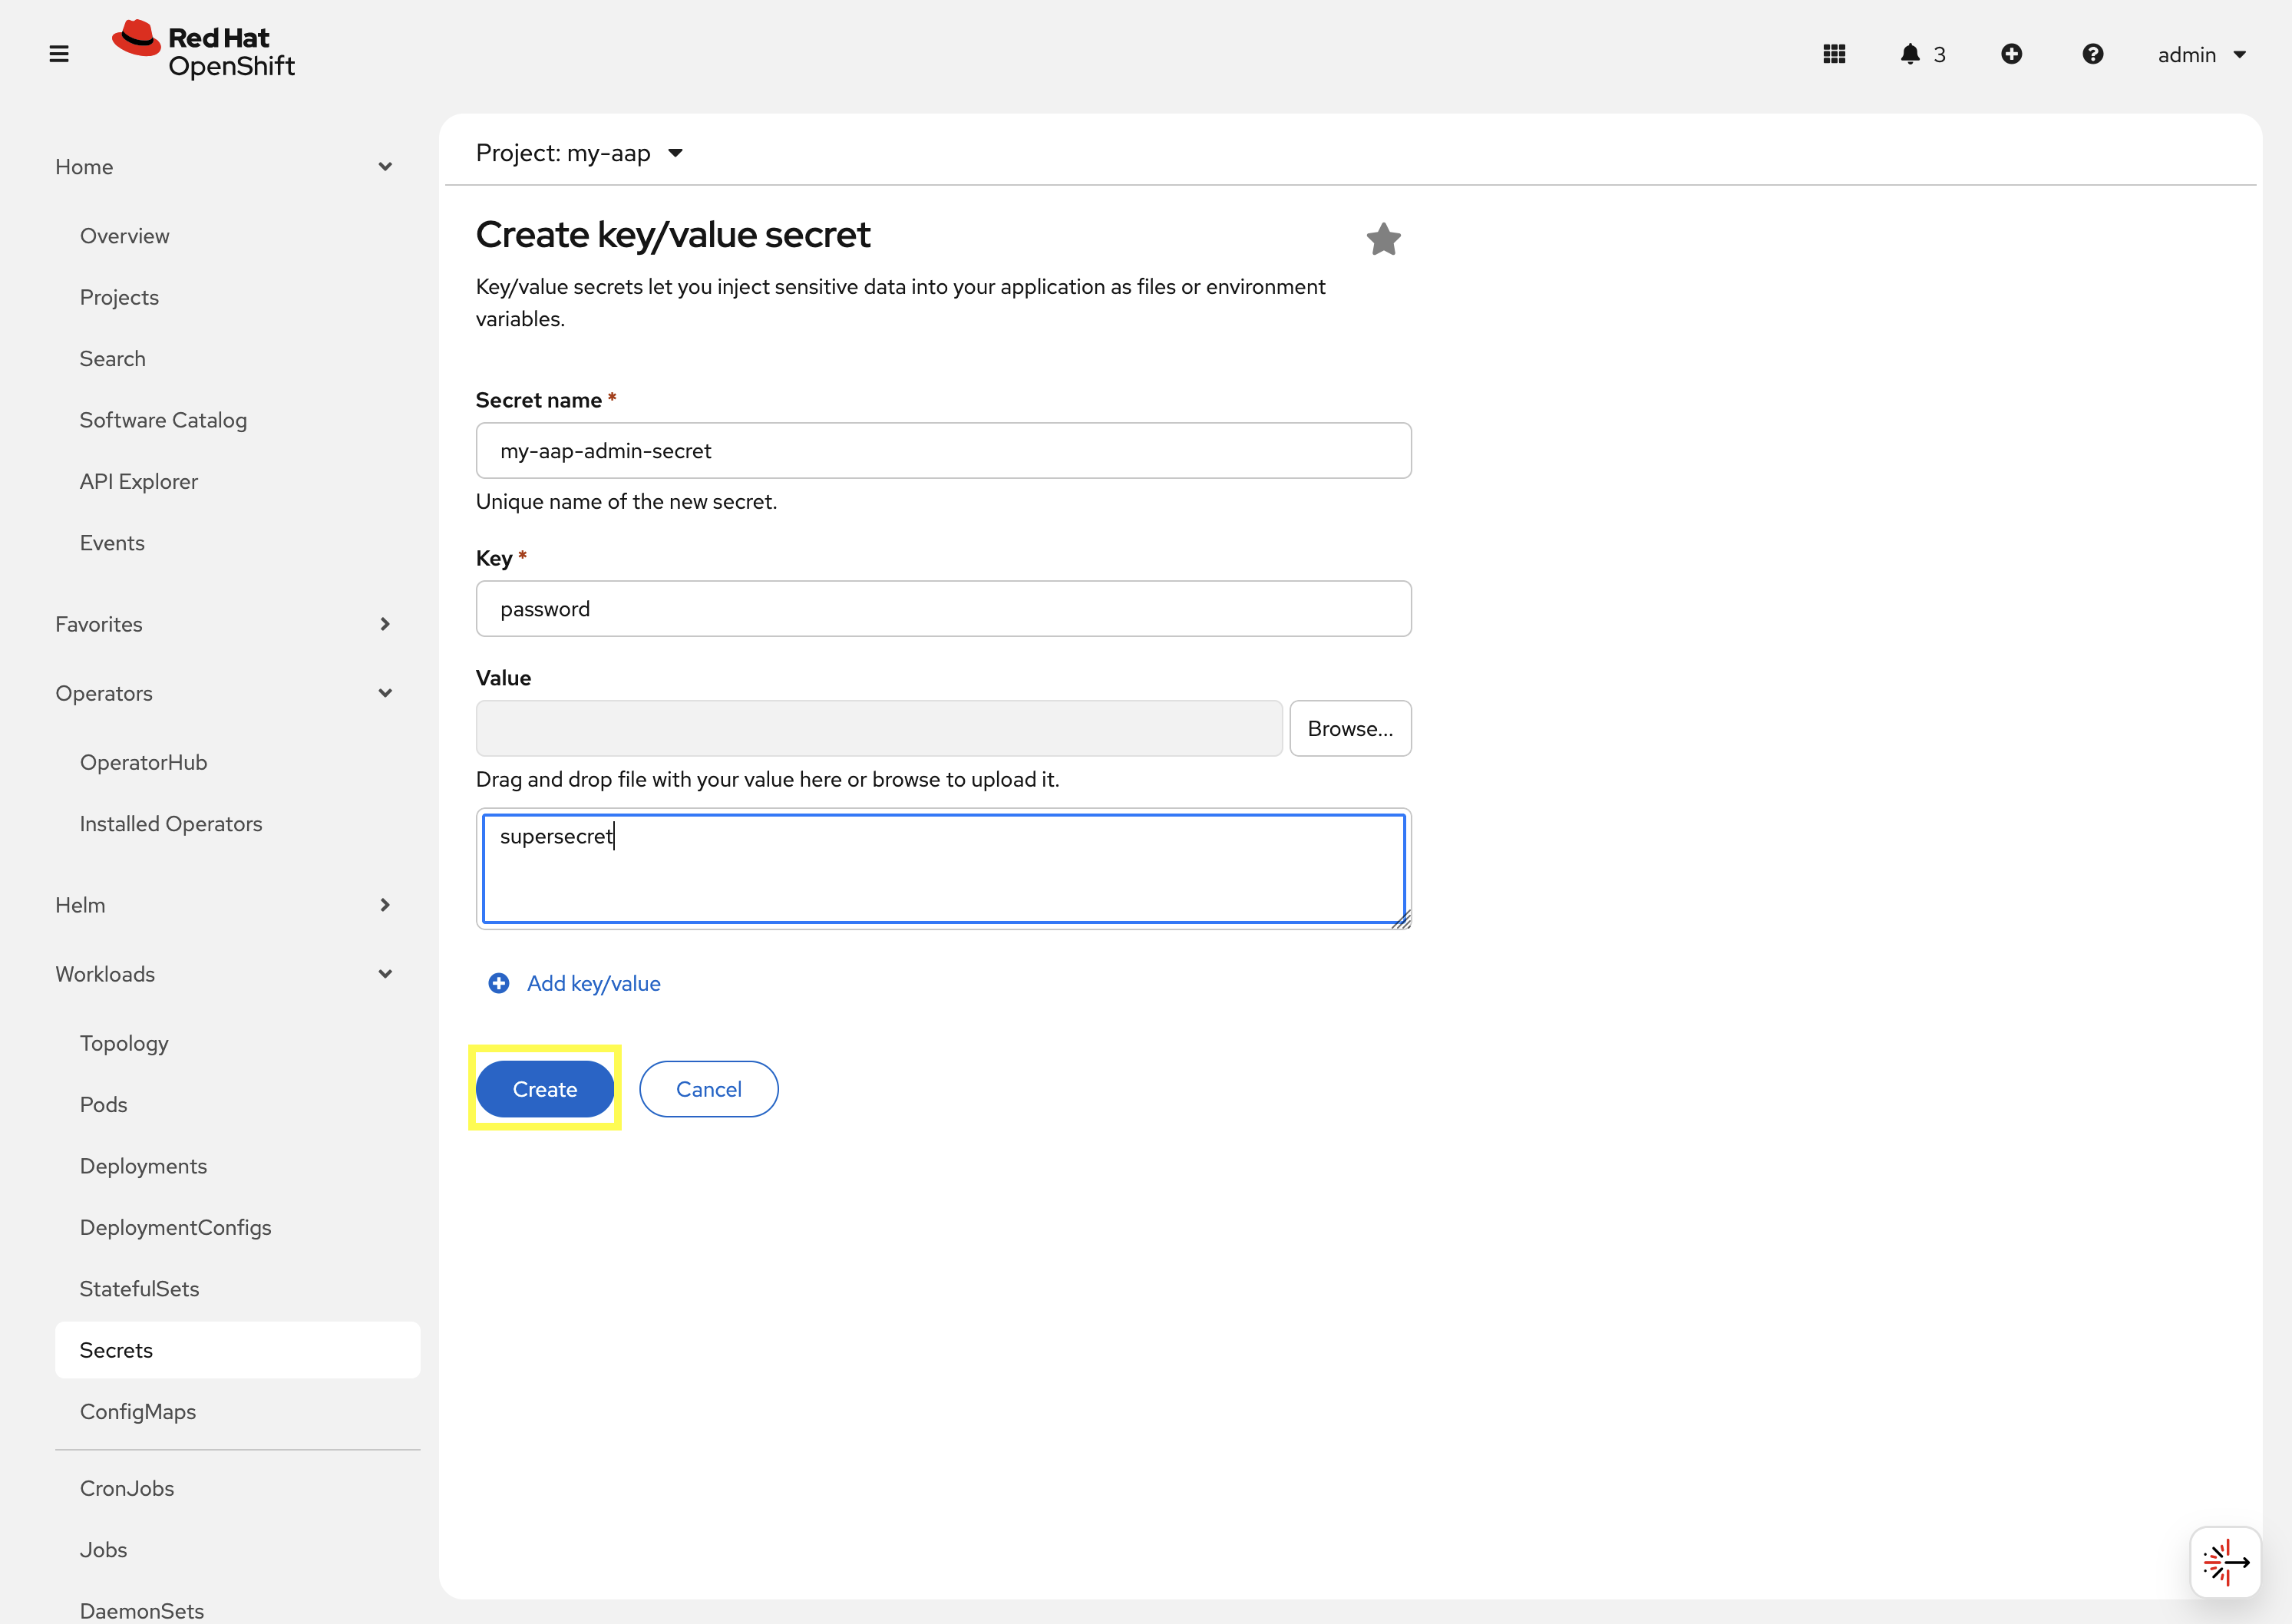
Task: Open ConfigMaps in the sidebar
Action: (138, 1411)
